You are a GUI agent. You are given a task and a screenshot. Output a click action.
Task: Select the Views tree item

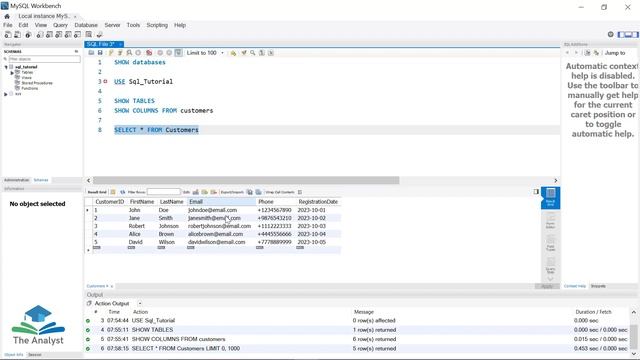click(x=26, y=78)
